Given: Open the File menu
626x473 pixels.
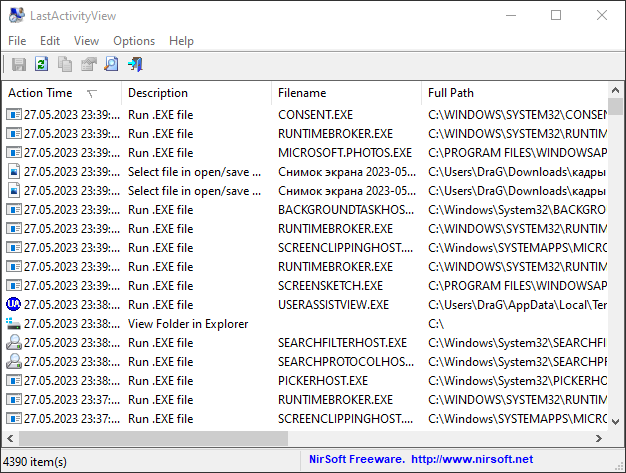Looking at the screenshot, I should [x=17, y=41].
